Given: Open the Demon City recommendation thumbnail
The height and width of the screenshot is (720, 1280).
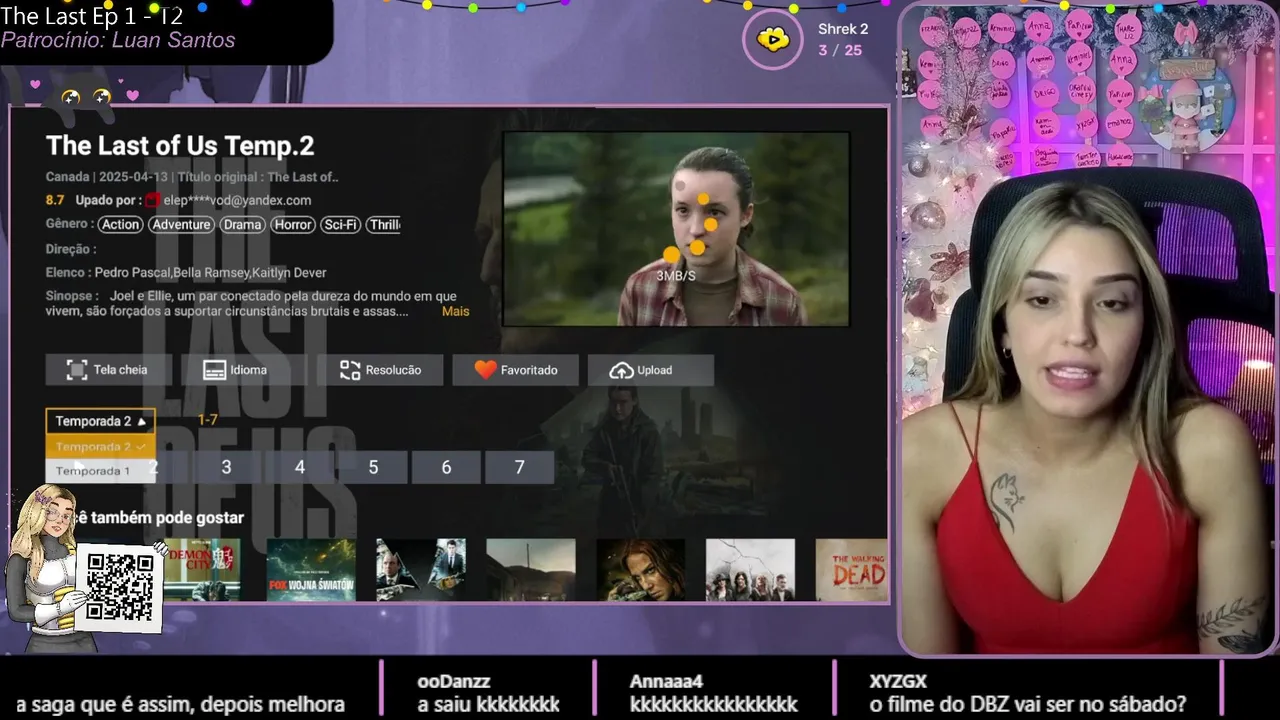Looking at the screenshot, I should [x=203, y=570].
